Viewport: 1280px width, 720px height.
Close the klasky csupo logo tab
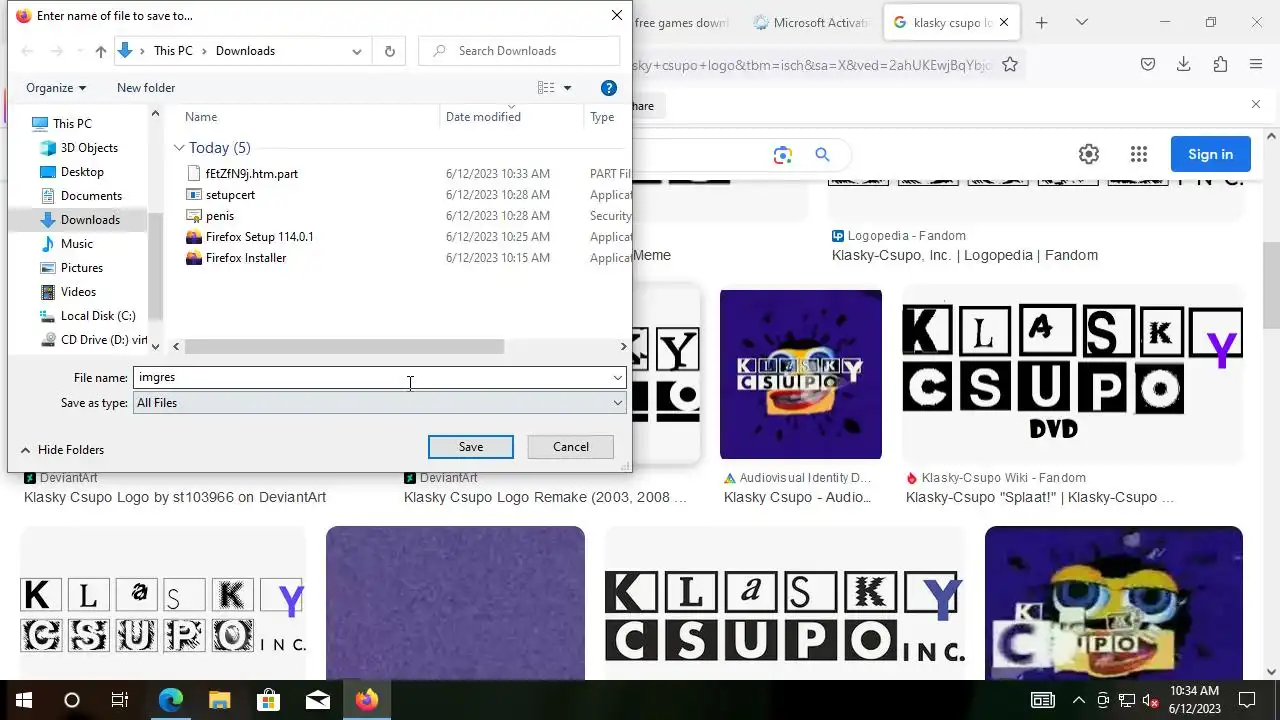tap(1004, 22)
